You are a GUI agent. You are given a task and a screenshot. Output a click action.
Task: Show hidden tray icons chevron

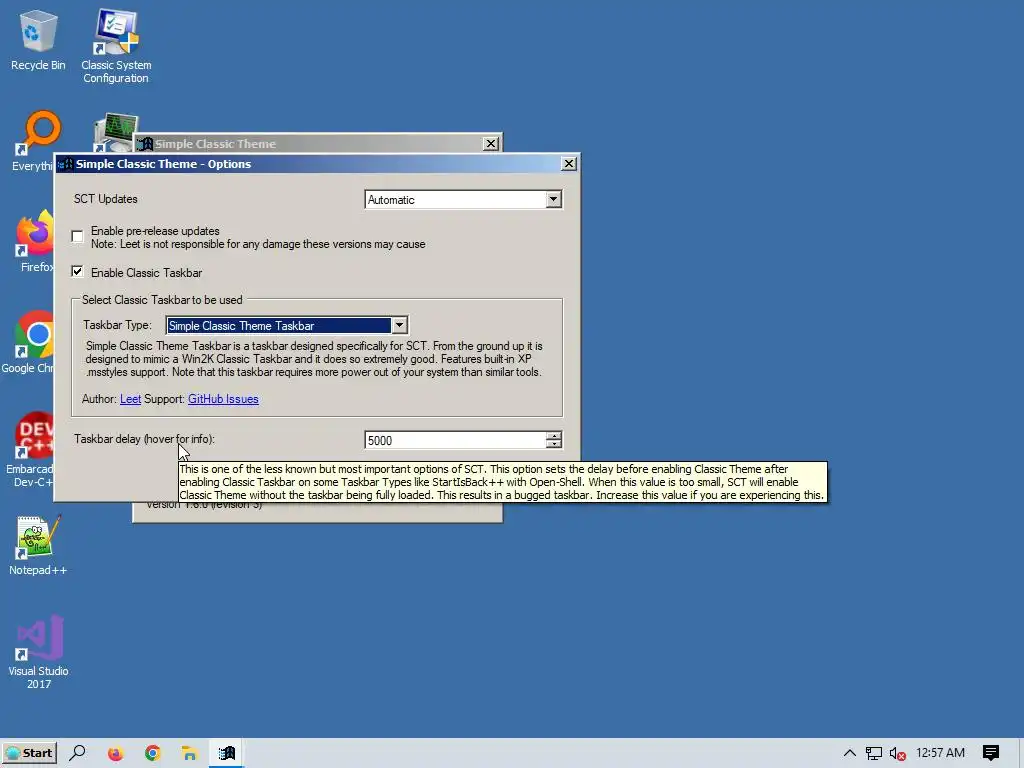(x=850, y=753)
